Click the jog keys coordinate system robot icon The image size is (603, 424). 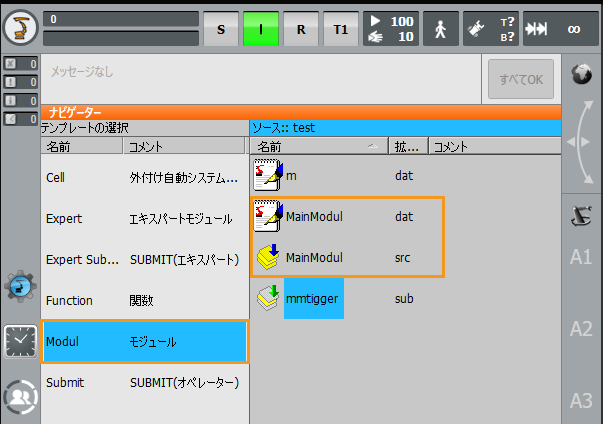coord(581,216)
